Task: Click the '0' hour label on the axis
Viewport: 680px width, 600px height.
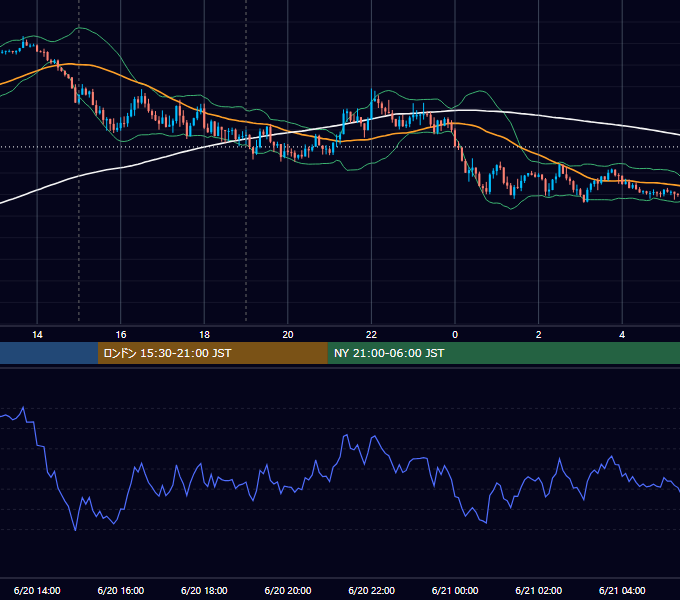Action: tap(455, 335)
